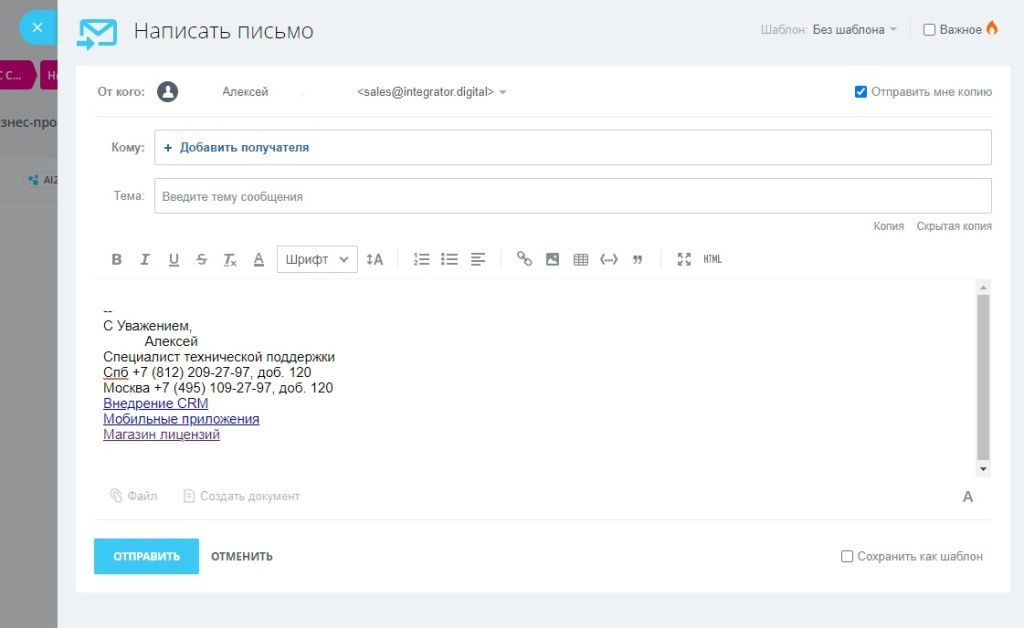Insert a hyperlink using link icon

point(524,260)
